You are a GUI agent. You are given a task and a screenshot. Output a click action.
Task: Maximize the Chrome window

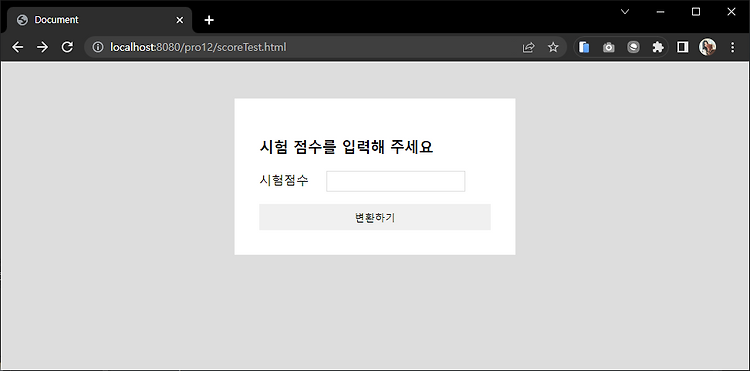click(696, 12)
